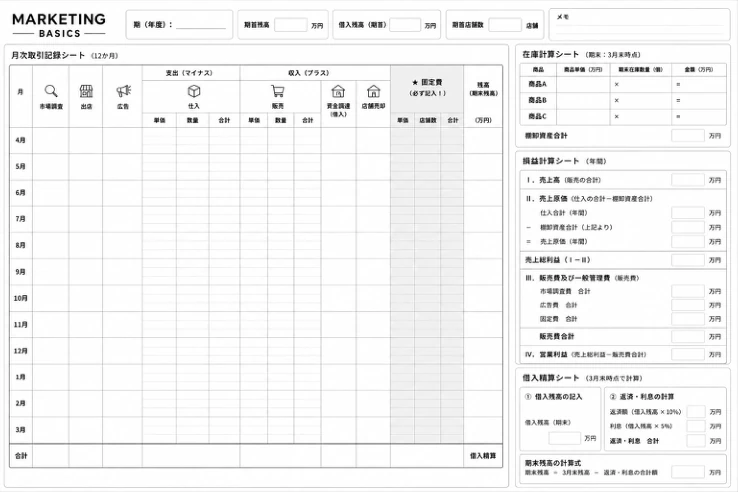Click the 返済額(借入残高×10%) box
The height and width of the screenshot is (492, 738).
696,412
